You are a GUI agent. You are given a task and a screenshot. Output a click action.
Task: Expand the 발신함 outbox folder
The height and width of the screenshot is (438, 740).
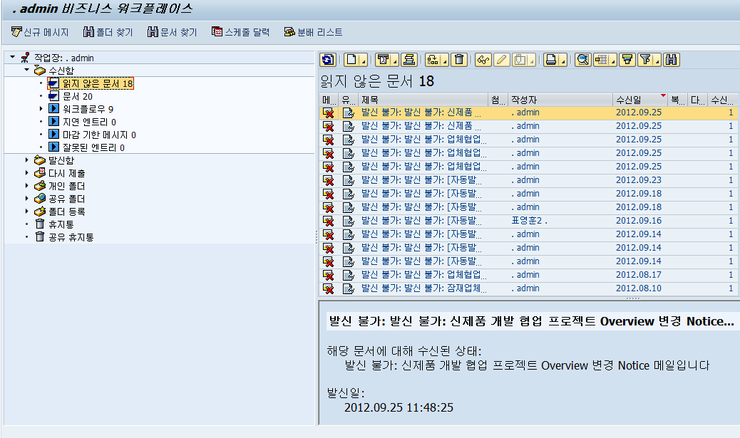[x=27, y=159]
